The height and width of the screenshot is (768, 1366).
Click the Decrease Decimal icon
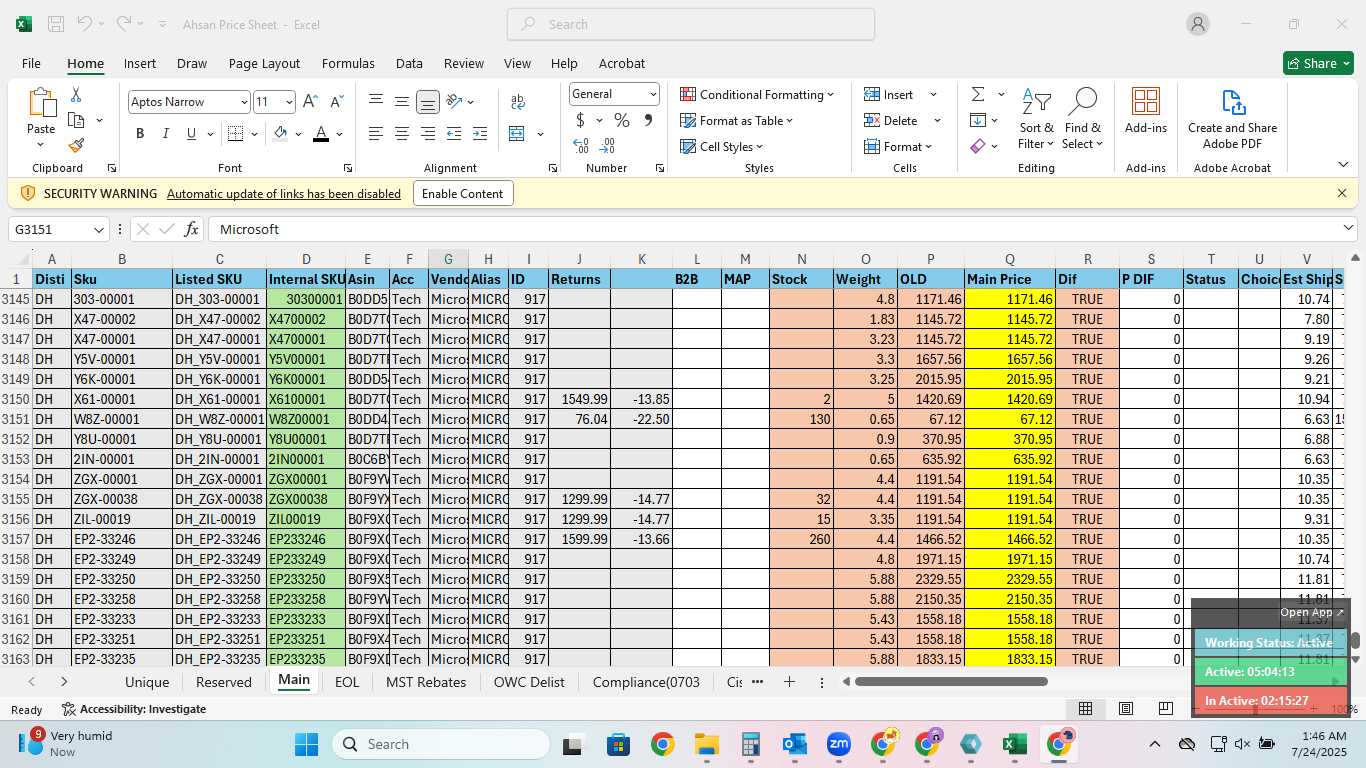(x=607, y=146)
